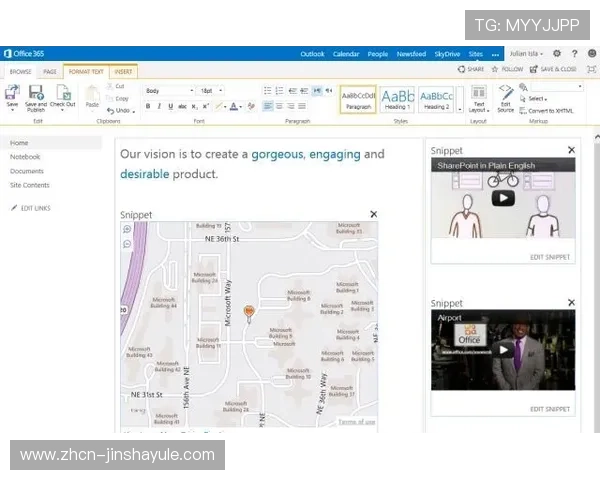Open the 18pt font size dropdown
600x480 pixels.
point(213,90)
